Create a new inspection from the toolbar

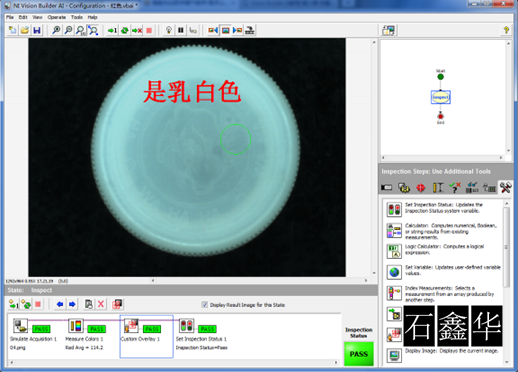click(13, 30)
